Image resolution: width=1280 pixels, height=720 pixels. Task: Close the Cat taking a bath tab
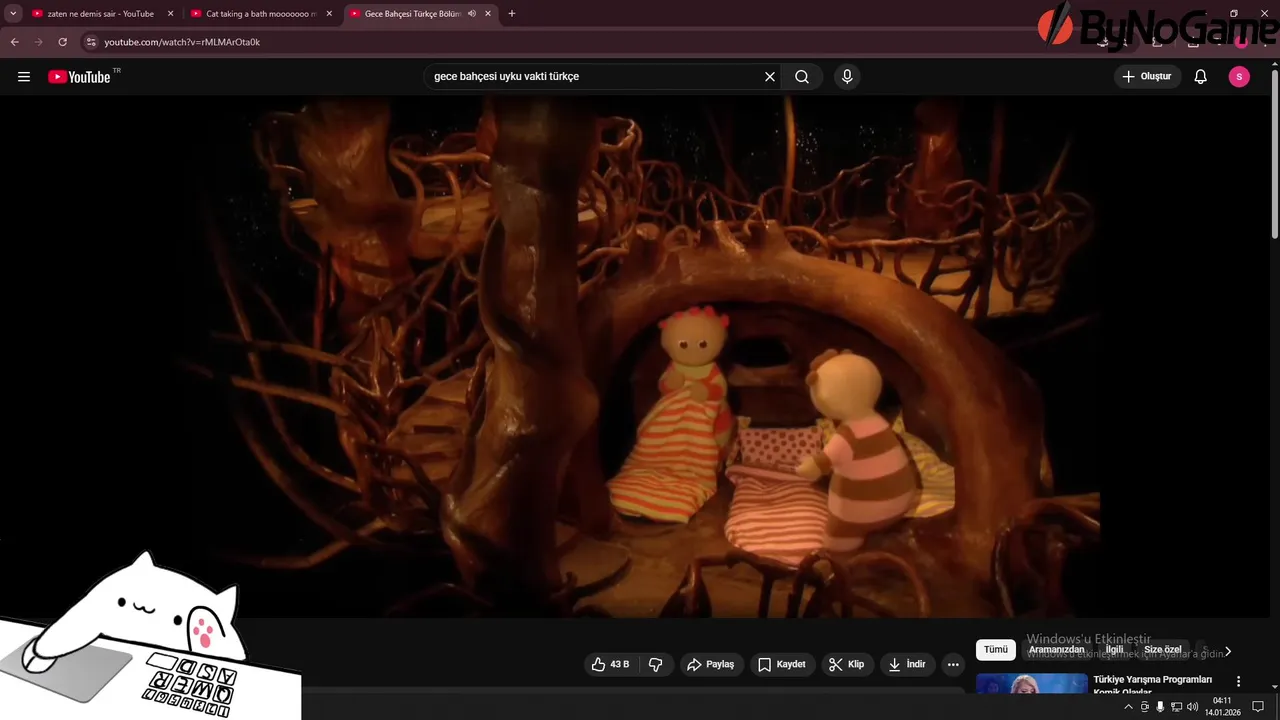click(329, 14)
